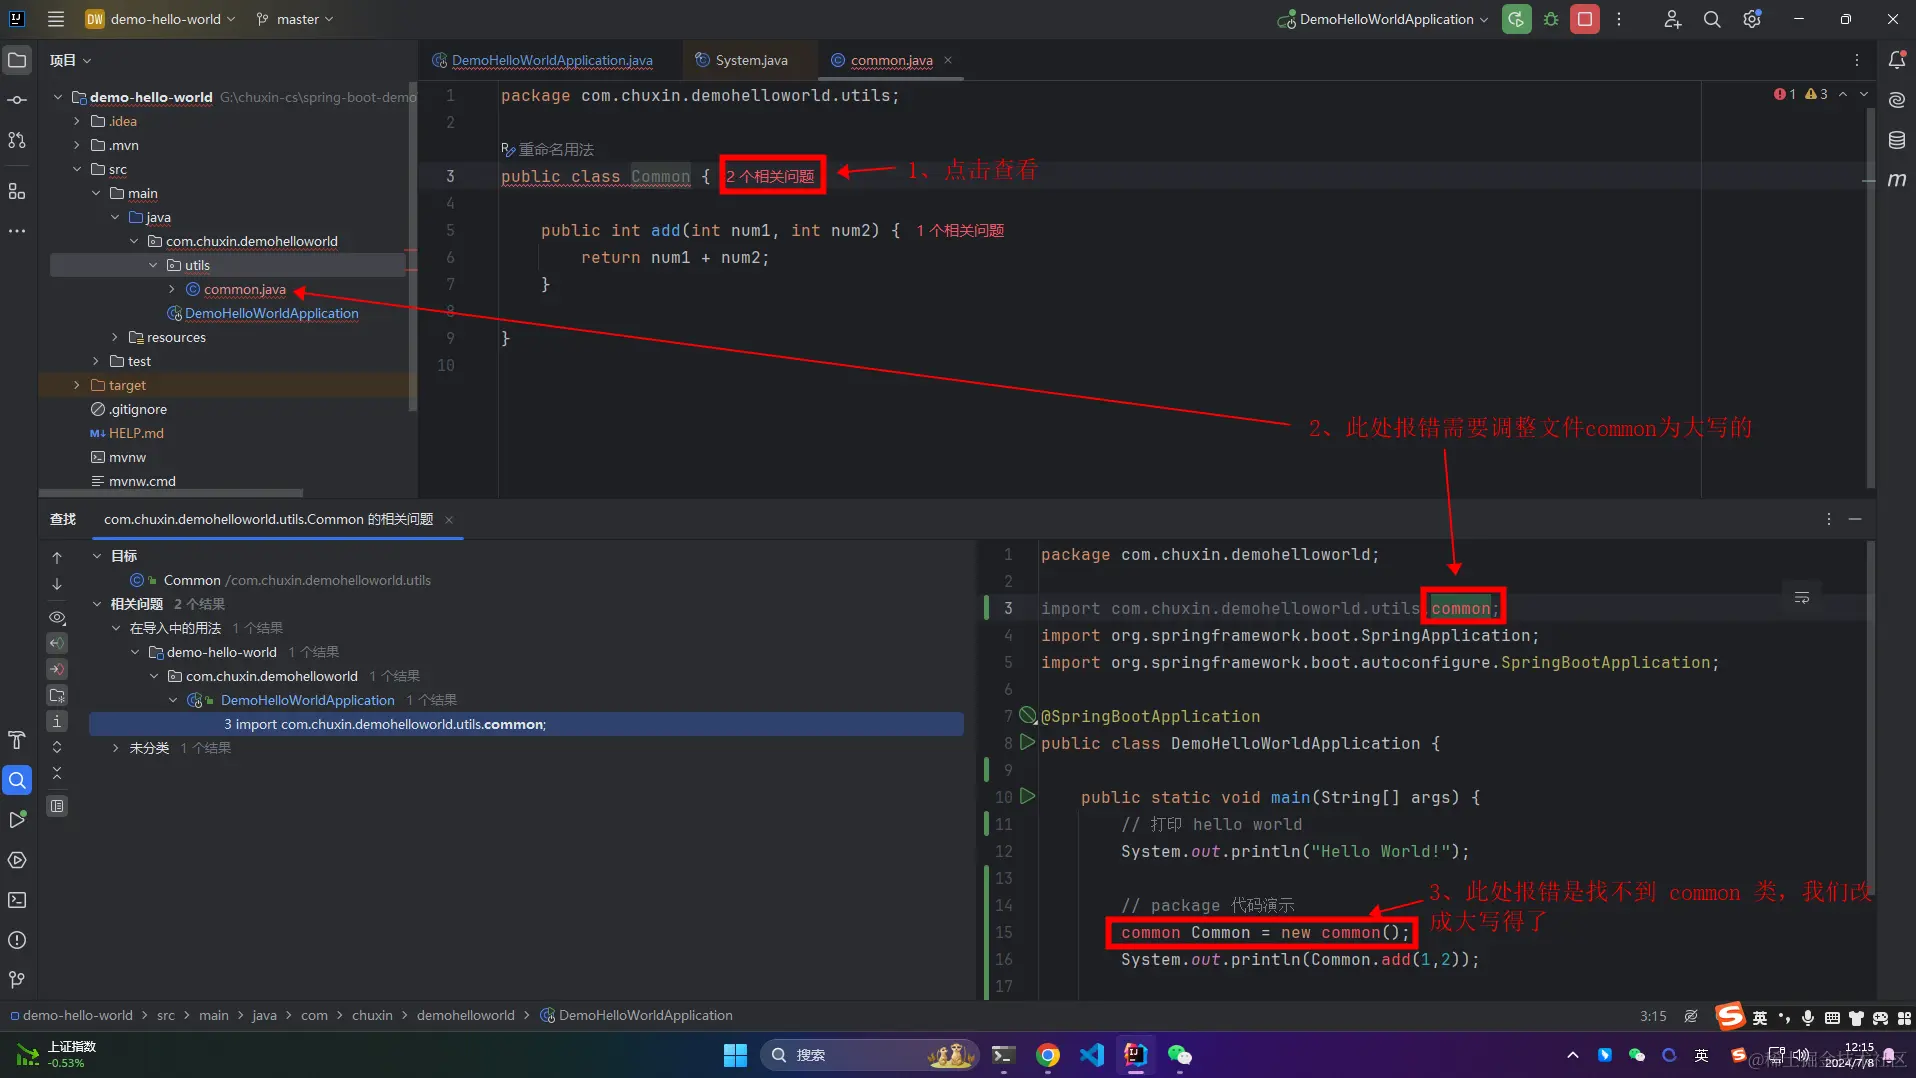The width and height of the screenshot is (1916, 1078).
Task: Open the Services tool window
Action: 17,860
